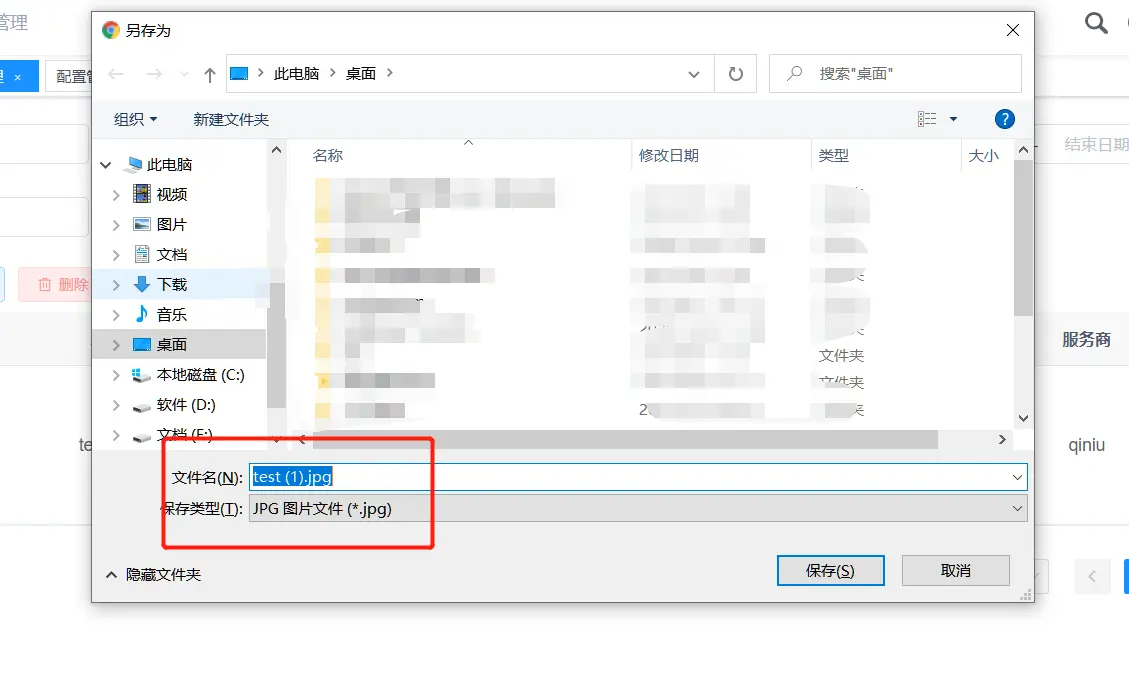Sort by the 类型 column header

(x=833, y=156)
